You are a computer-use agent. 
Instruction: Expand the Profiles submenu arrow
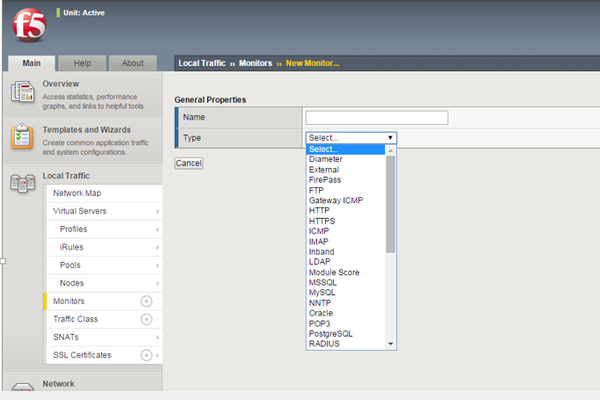point(157,230)
